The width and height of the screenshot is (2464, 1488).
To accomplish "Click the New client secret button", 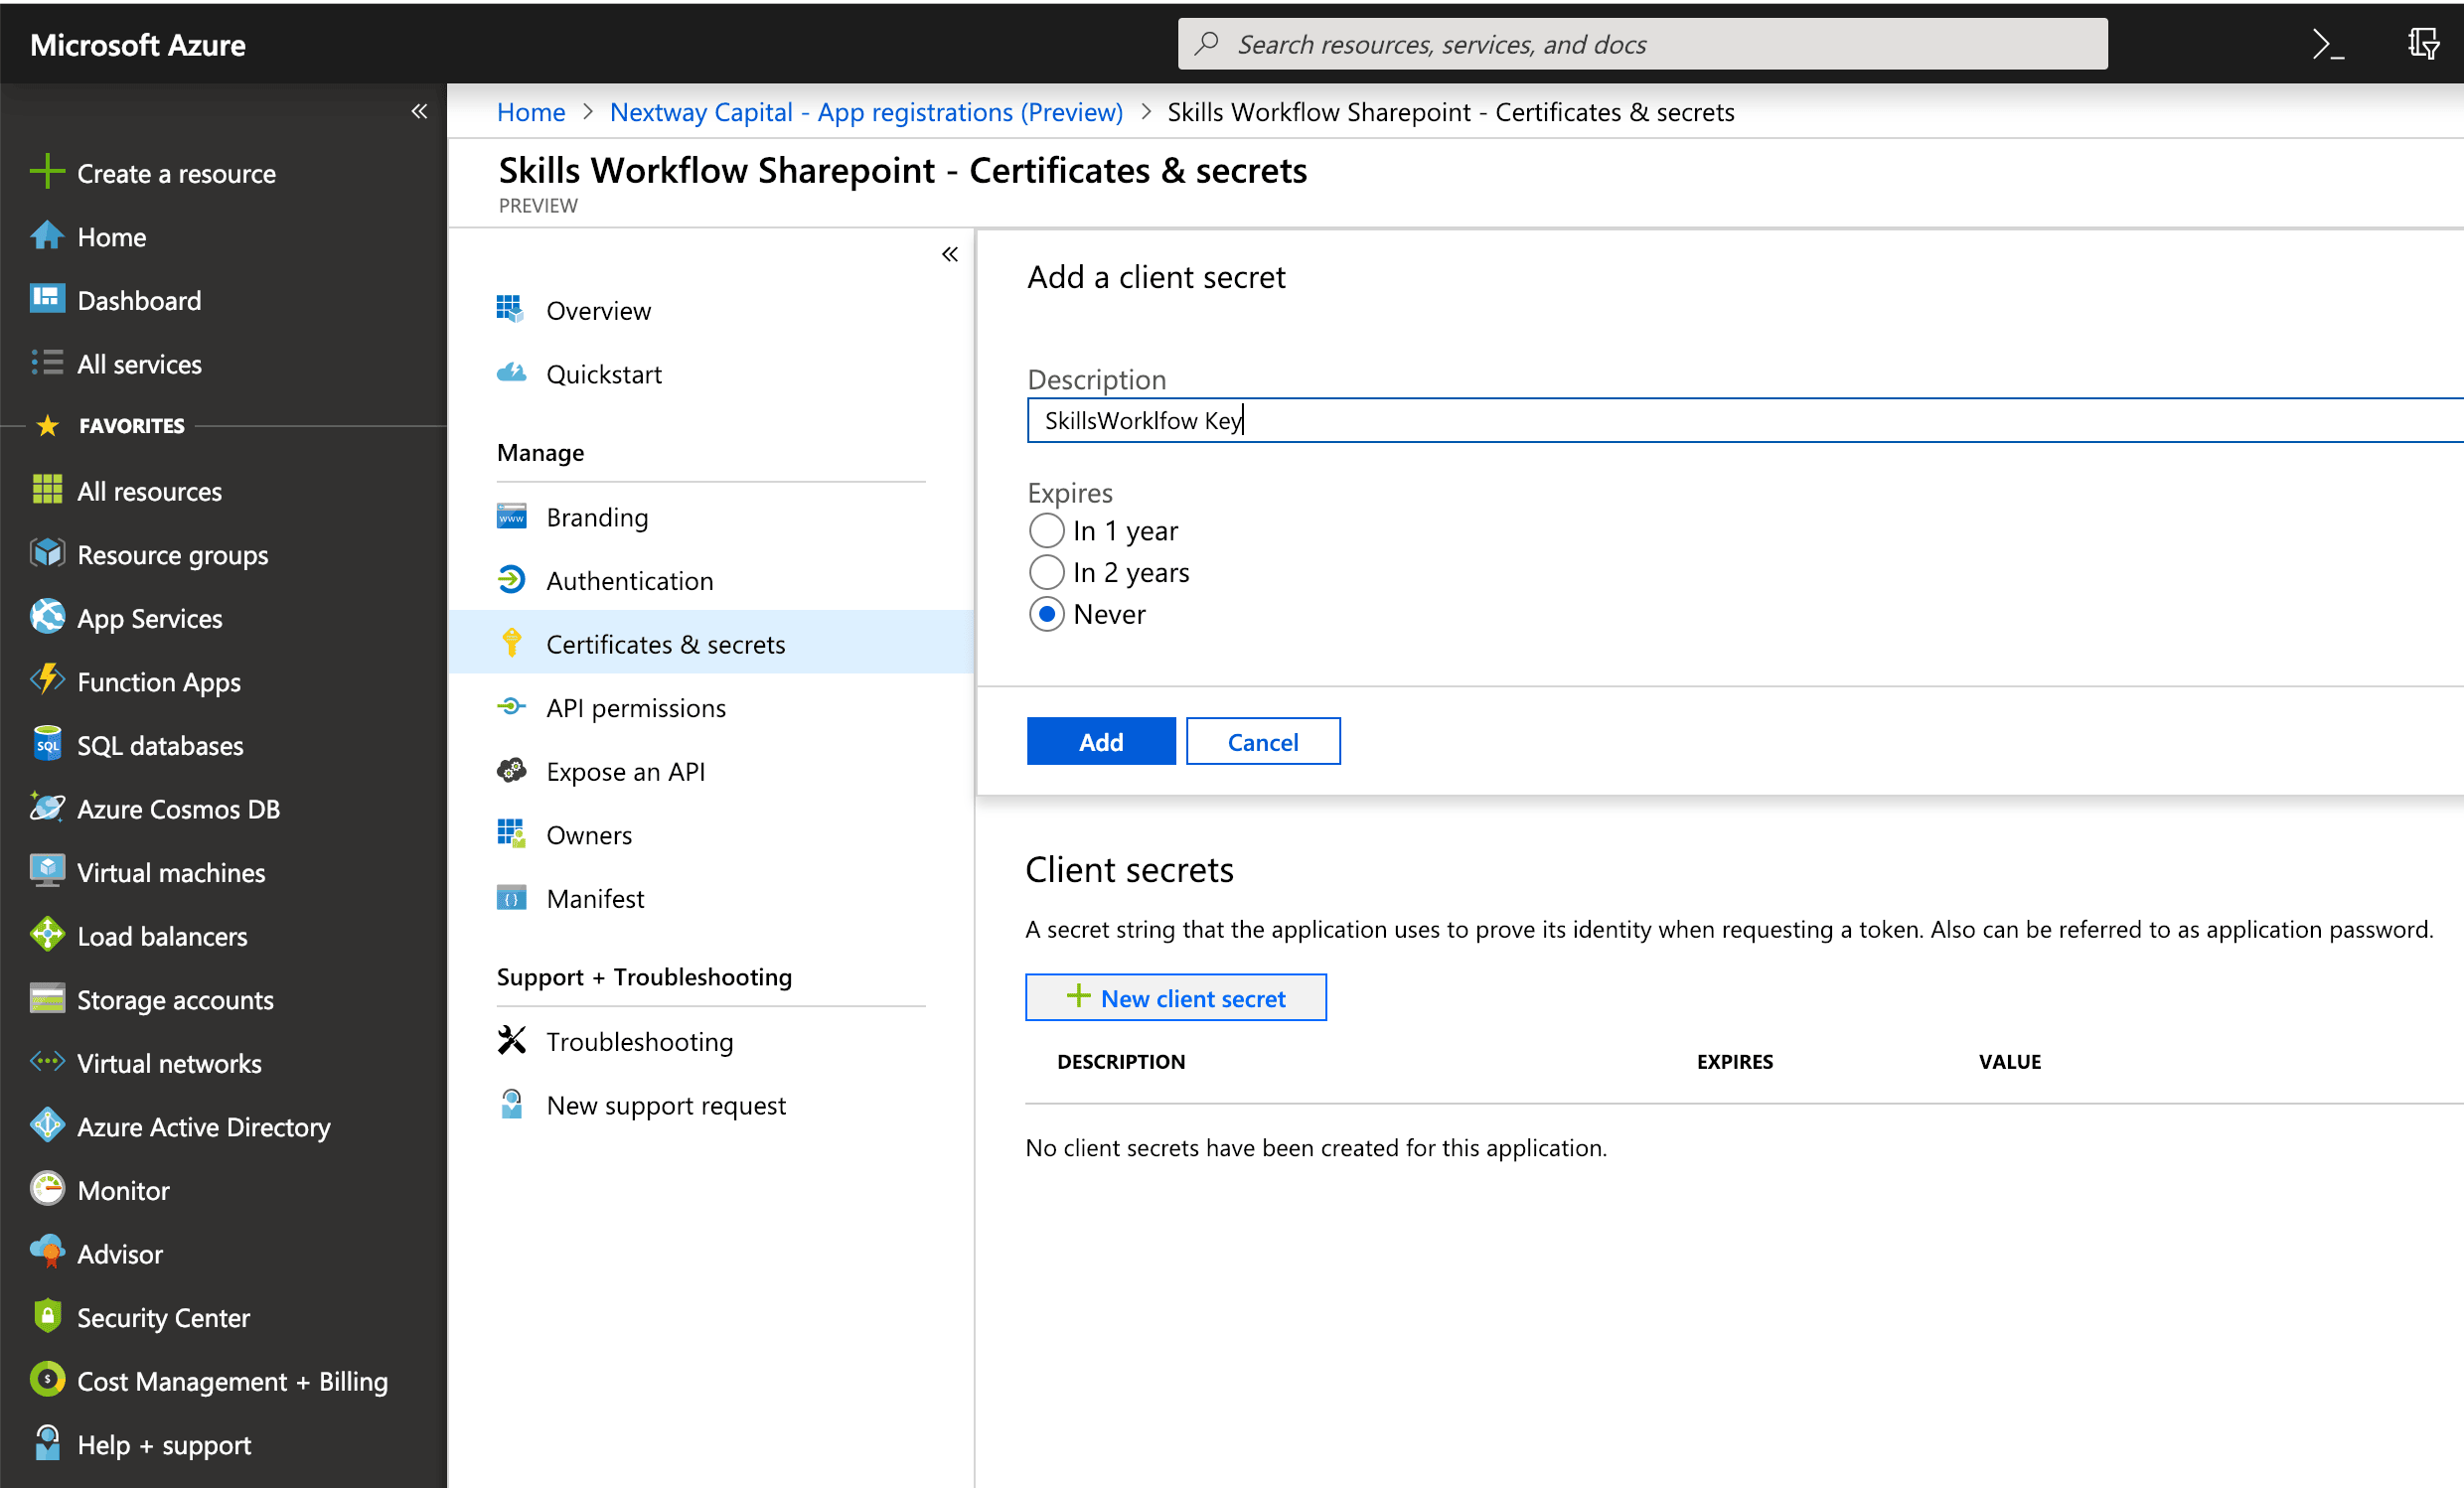I will tap(1175, 997).
